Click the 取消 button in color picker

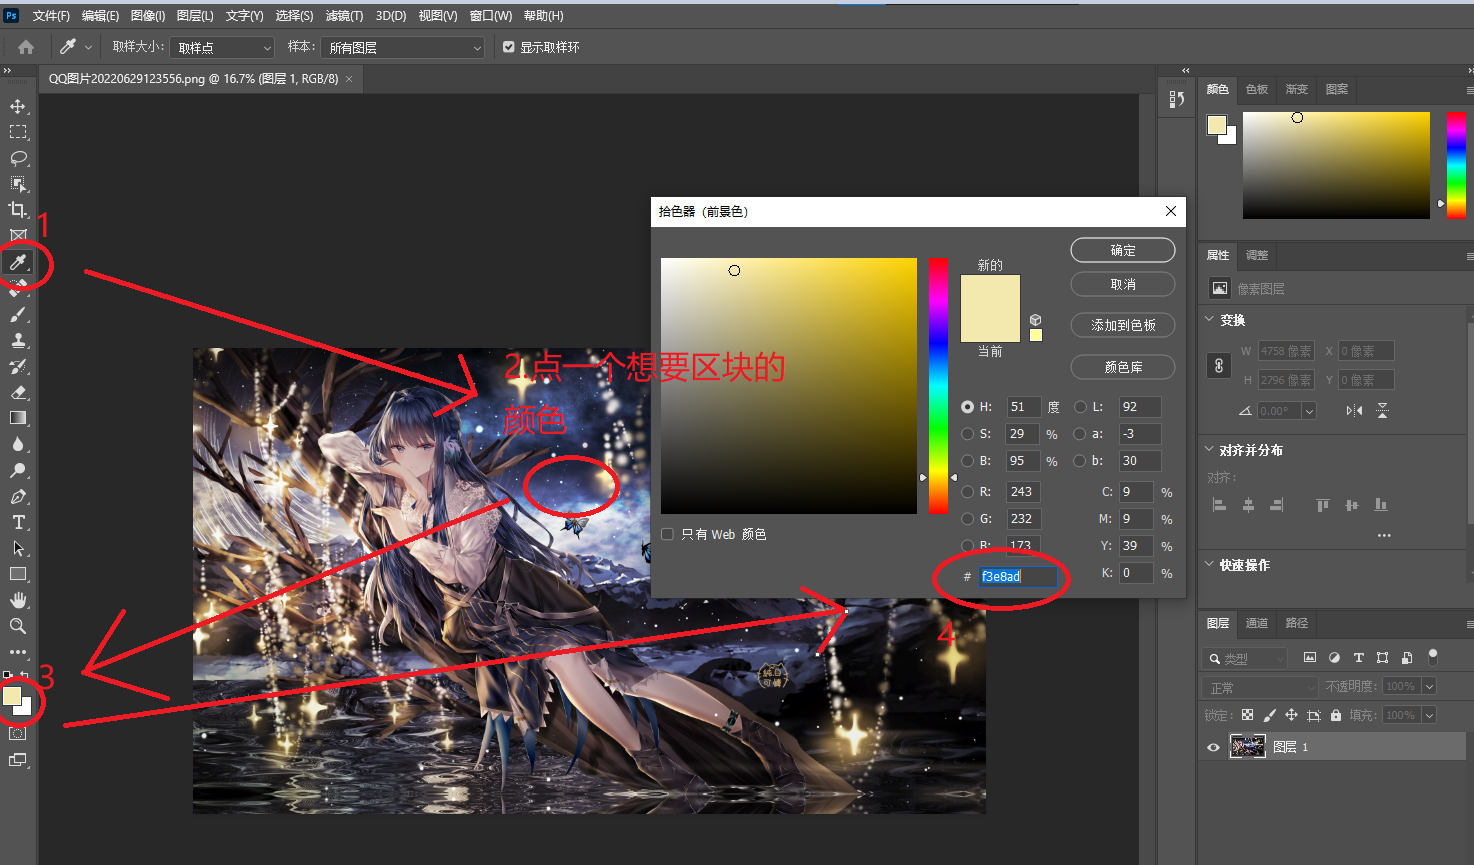[x=1123, y=284]
